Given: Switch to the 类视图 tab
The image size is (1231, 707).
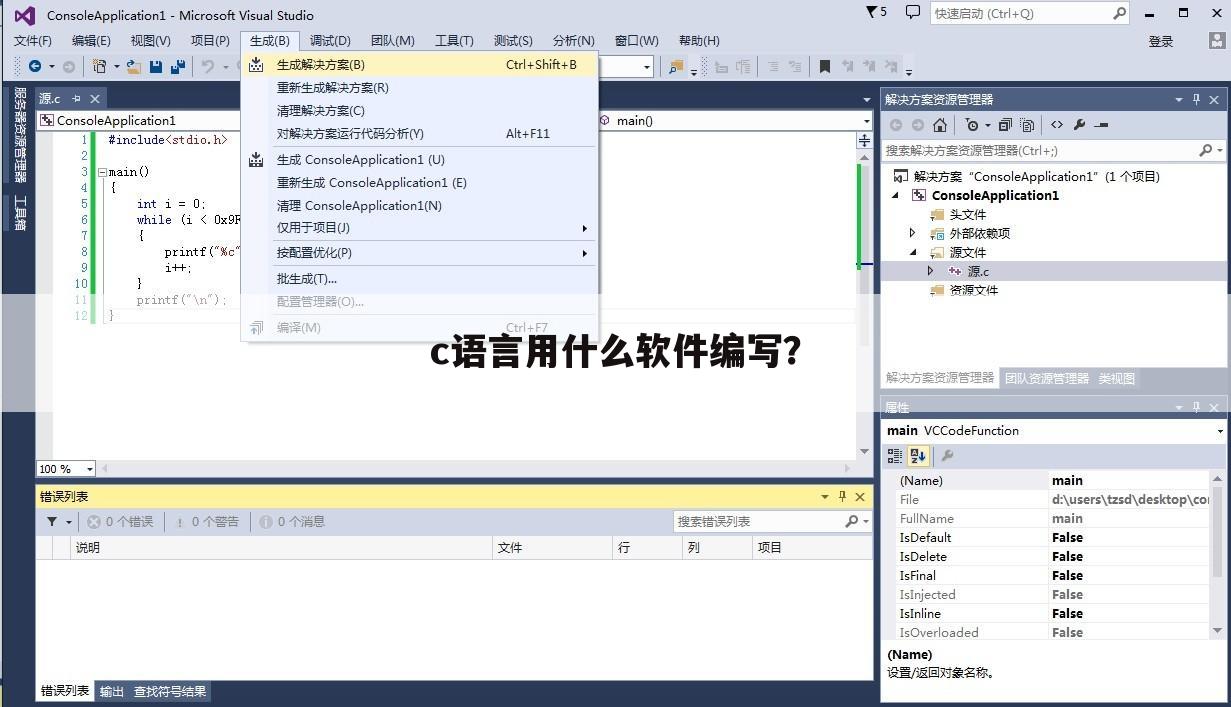Looking at the screenshot, I should [1117, 378].
